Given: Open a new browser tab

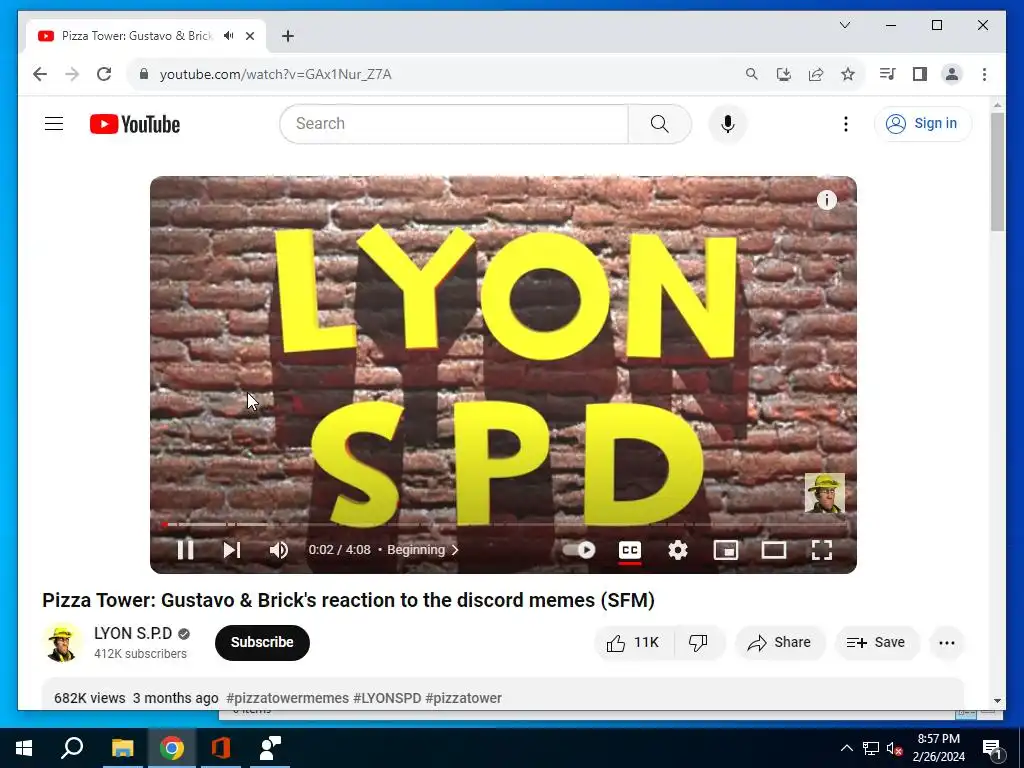Looking at the screenshot, I should tap(288, 36).
